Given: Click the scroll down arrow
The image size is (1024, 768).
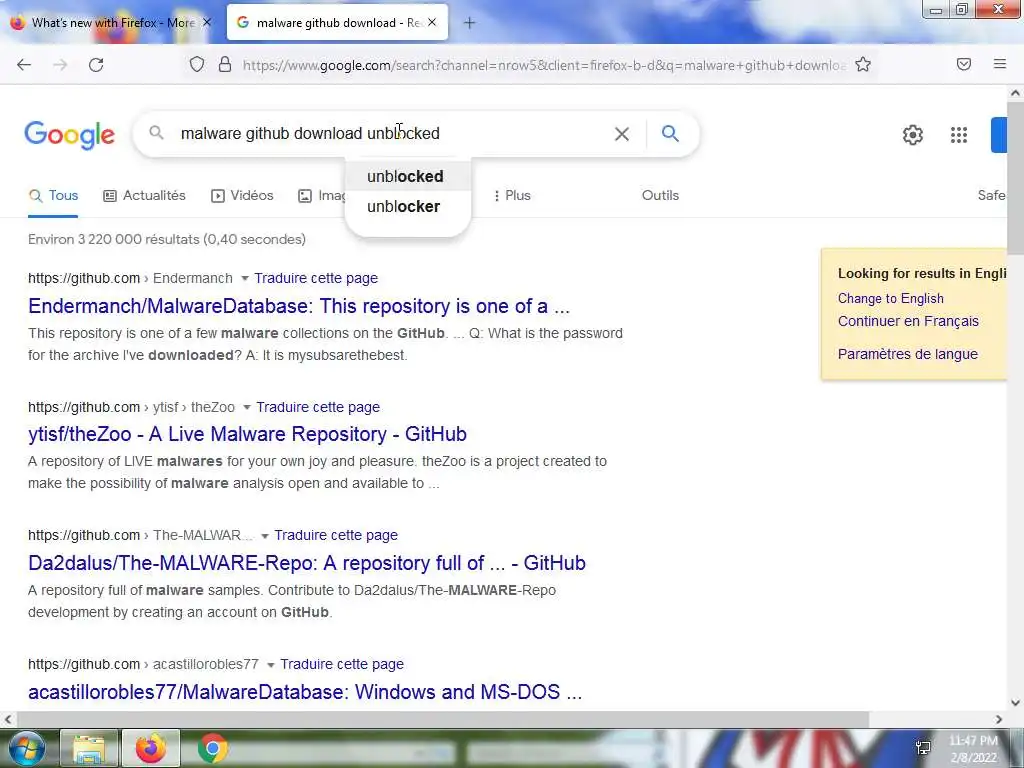Looking at the screenshot, I should pyautogui.click(x=1015, y=703).
